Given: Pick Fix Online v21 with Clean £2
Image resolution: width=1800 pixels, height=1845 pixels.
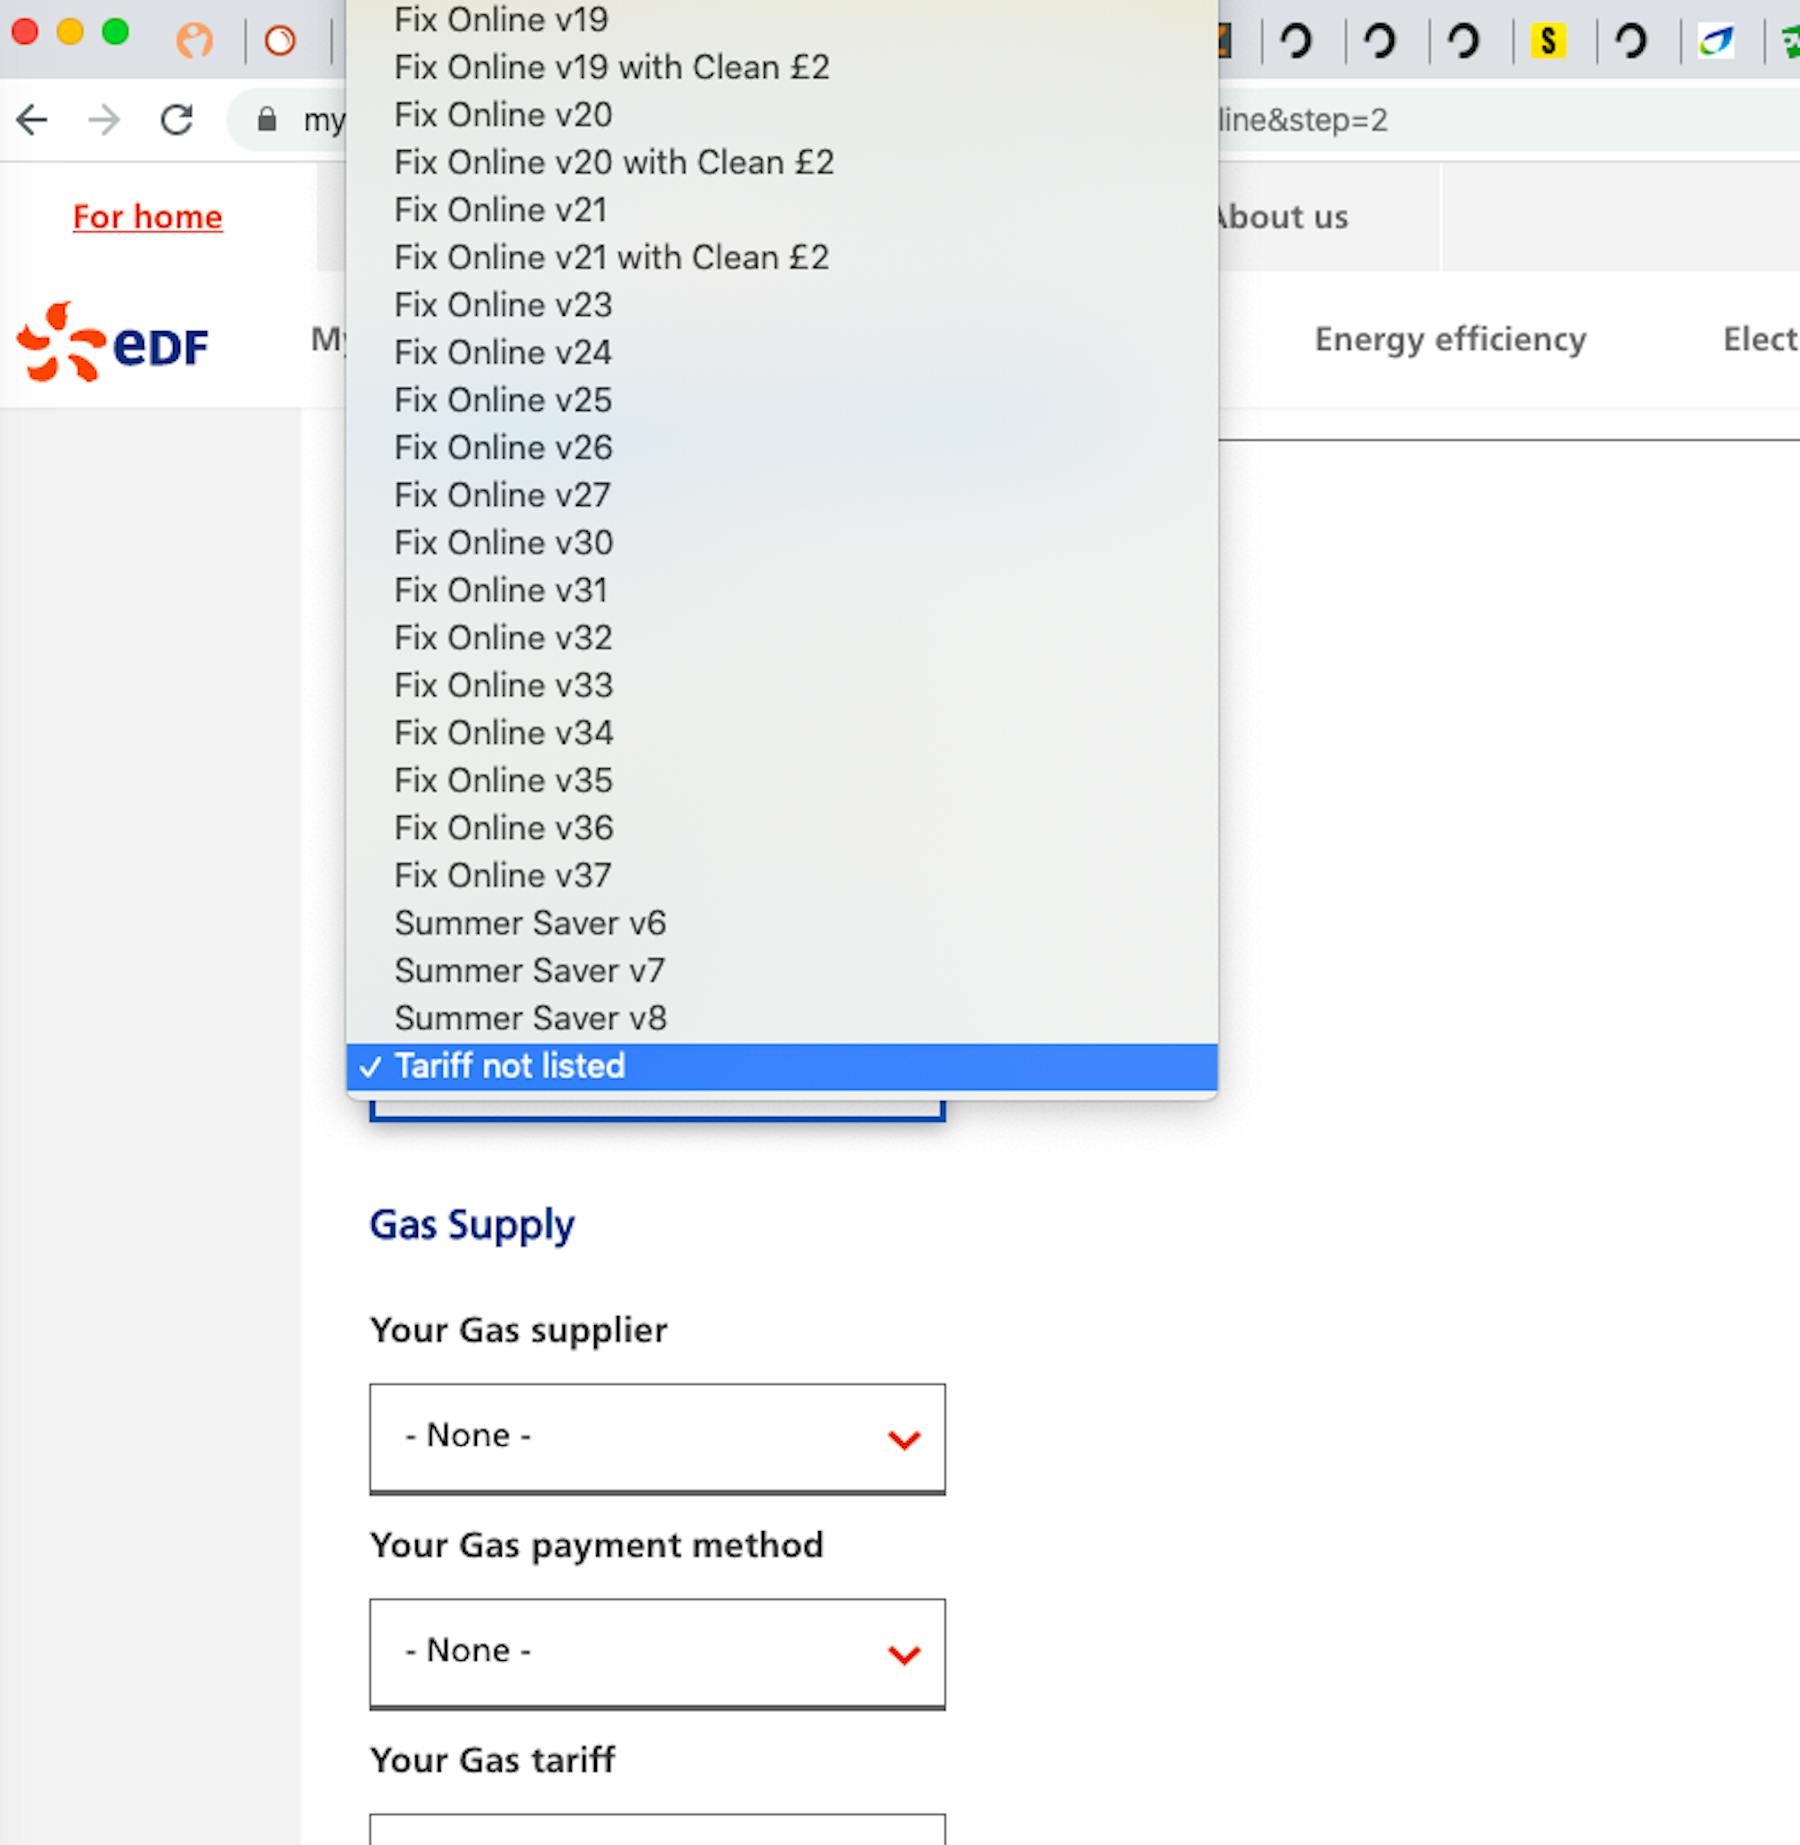Looking at the screenshot, I should tap(782, 257).
